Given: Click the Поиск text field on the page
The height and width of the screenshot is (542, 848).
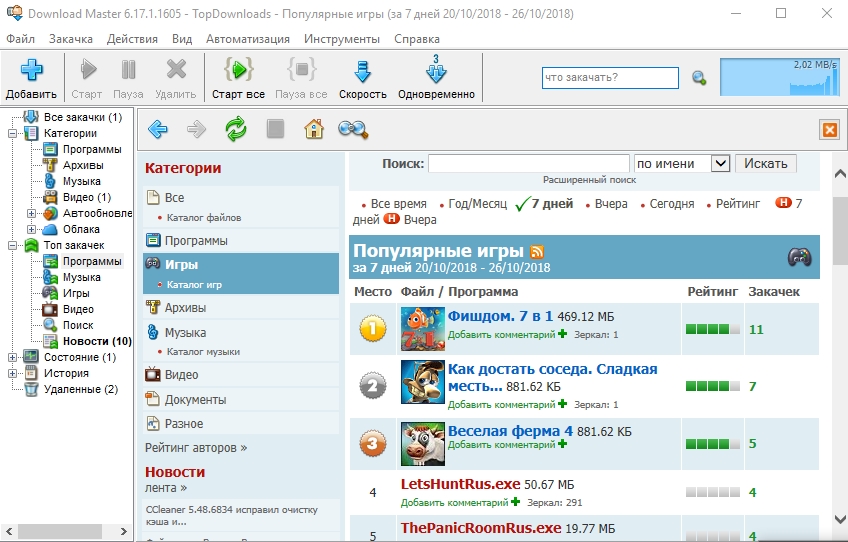Looking at the screenshot, I should (529, 163).
